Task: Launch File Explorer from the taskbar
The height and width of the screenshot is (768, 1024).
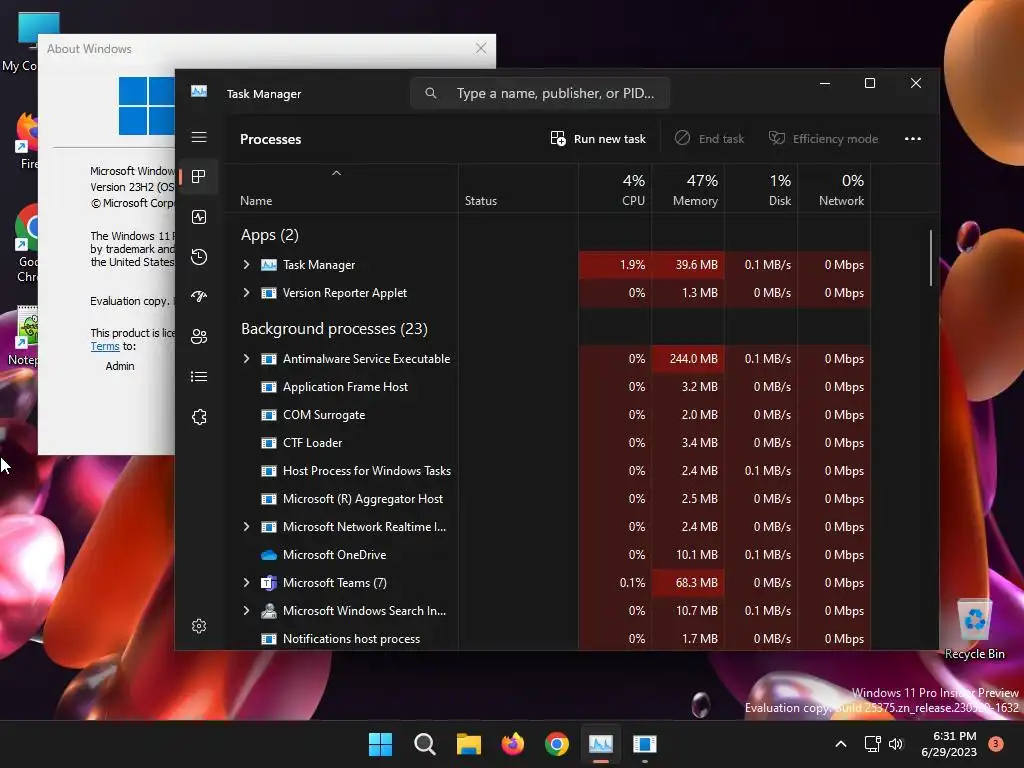Action: [469, 744]
